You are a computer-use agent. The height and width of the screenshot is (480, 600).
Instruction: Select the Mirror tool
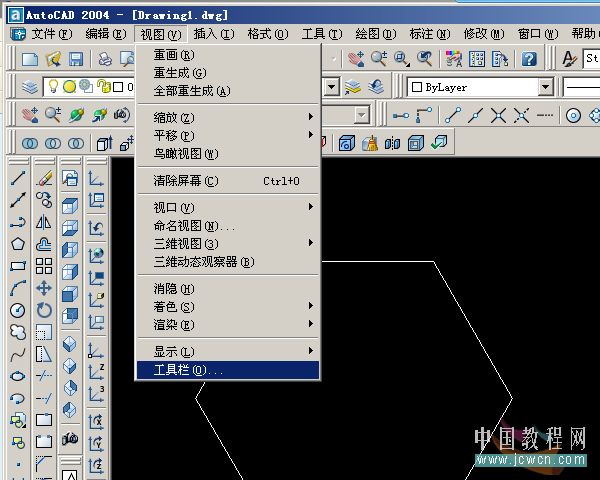(44, 222)
